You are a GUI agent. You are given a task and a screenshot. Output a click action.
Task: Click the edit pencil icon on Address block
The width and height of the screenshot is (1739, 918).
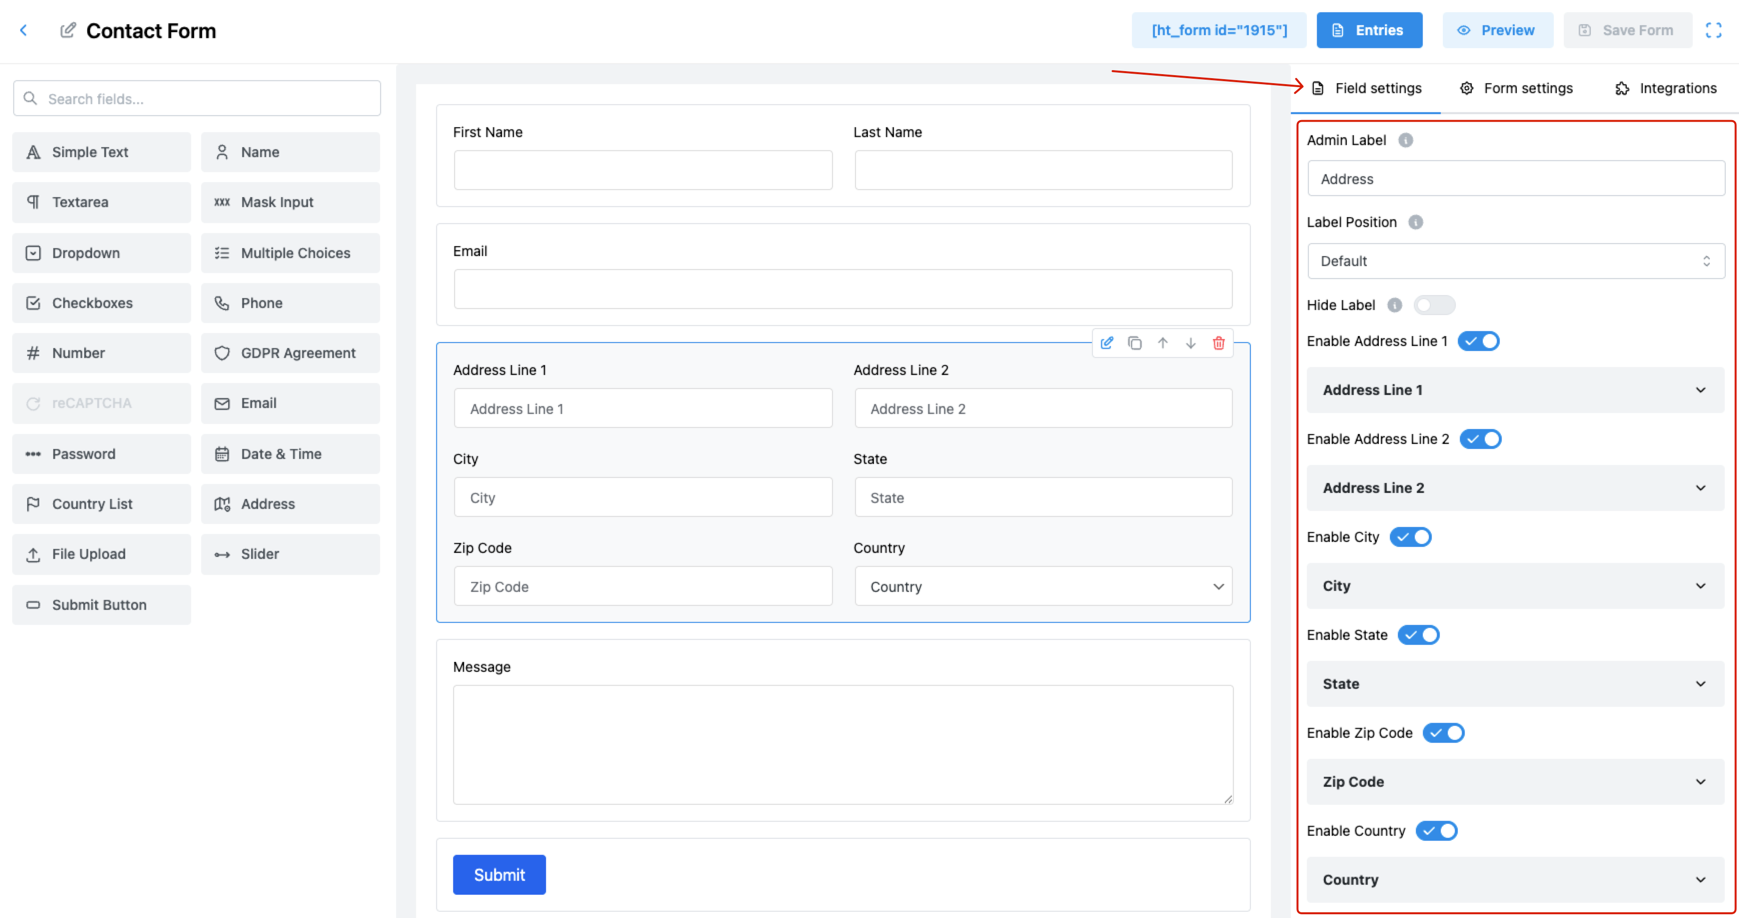[x=1107, y=343]
